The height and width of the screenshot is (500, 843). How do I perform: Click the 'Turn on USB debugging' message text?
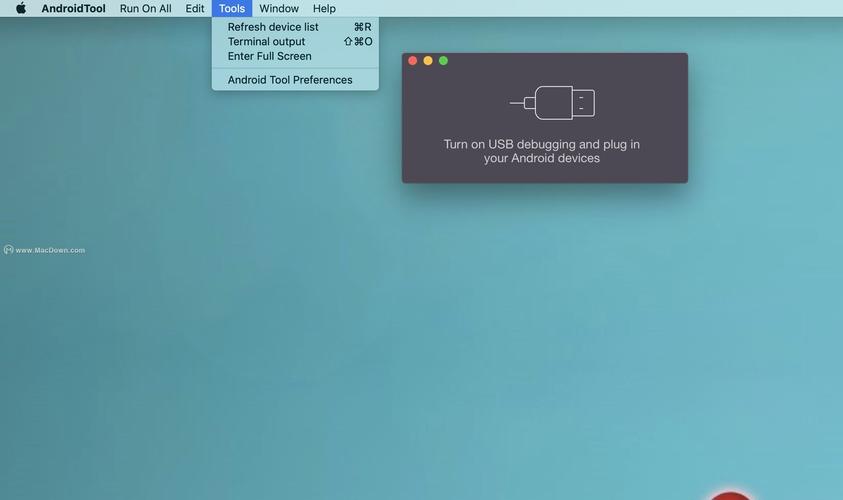click(541, 151)
